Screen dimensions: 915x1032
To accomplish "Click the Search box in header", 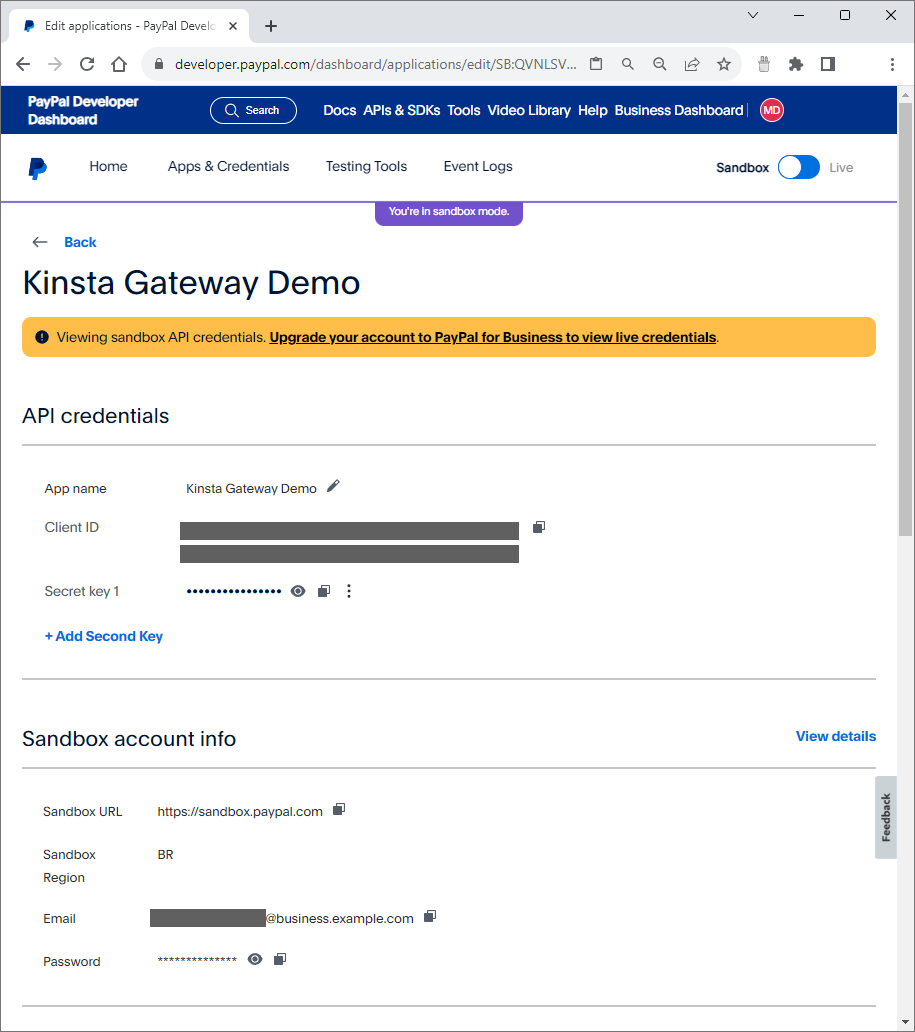I will click(253, 110).
